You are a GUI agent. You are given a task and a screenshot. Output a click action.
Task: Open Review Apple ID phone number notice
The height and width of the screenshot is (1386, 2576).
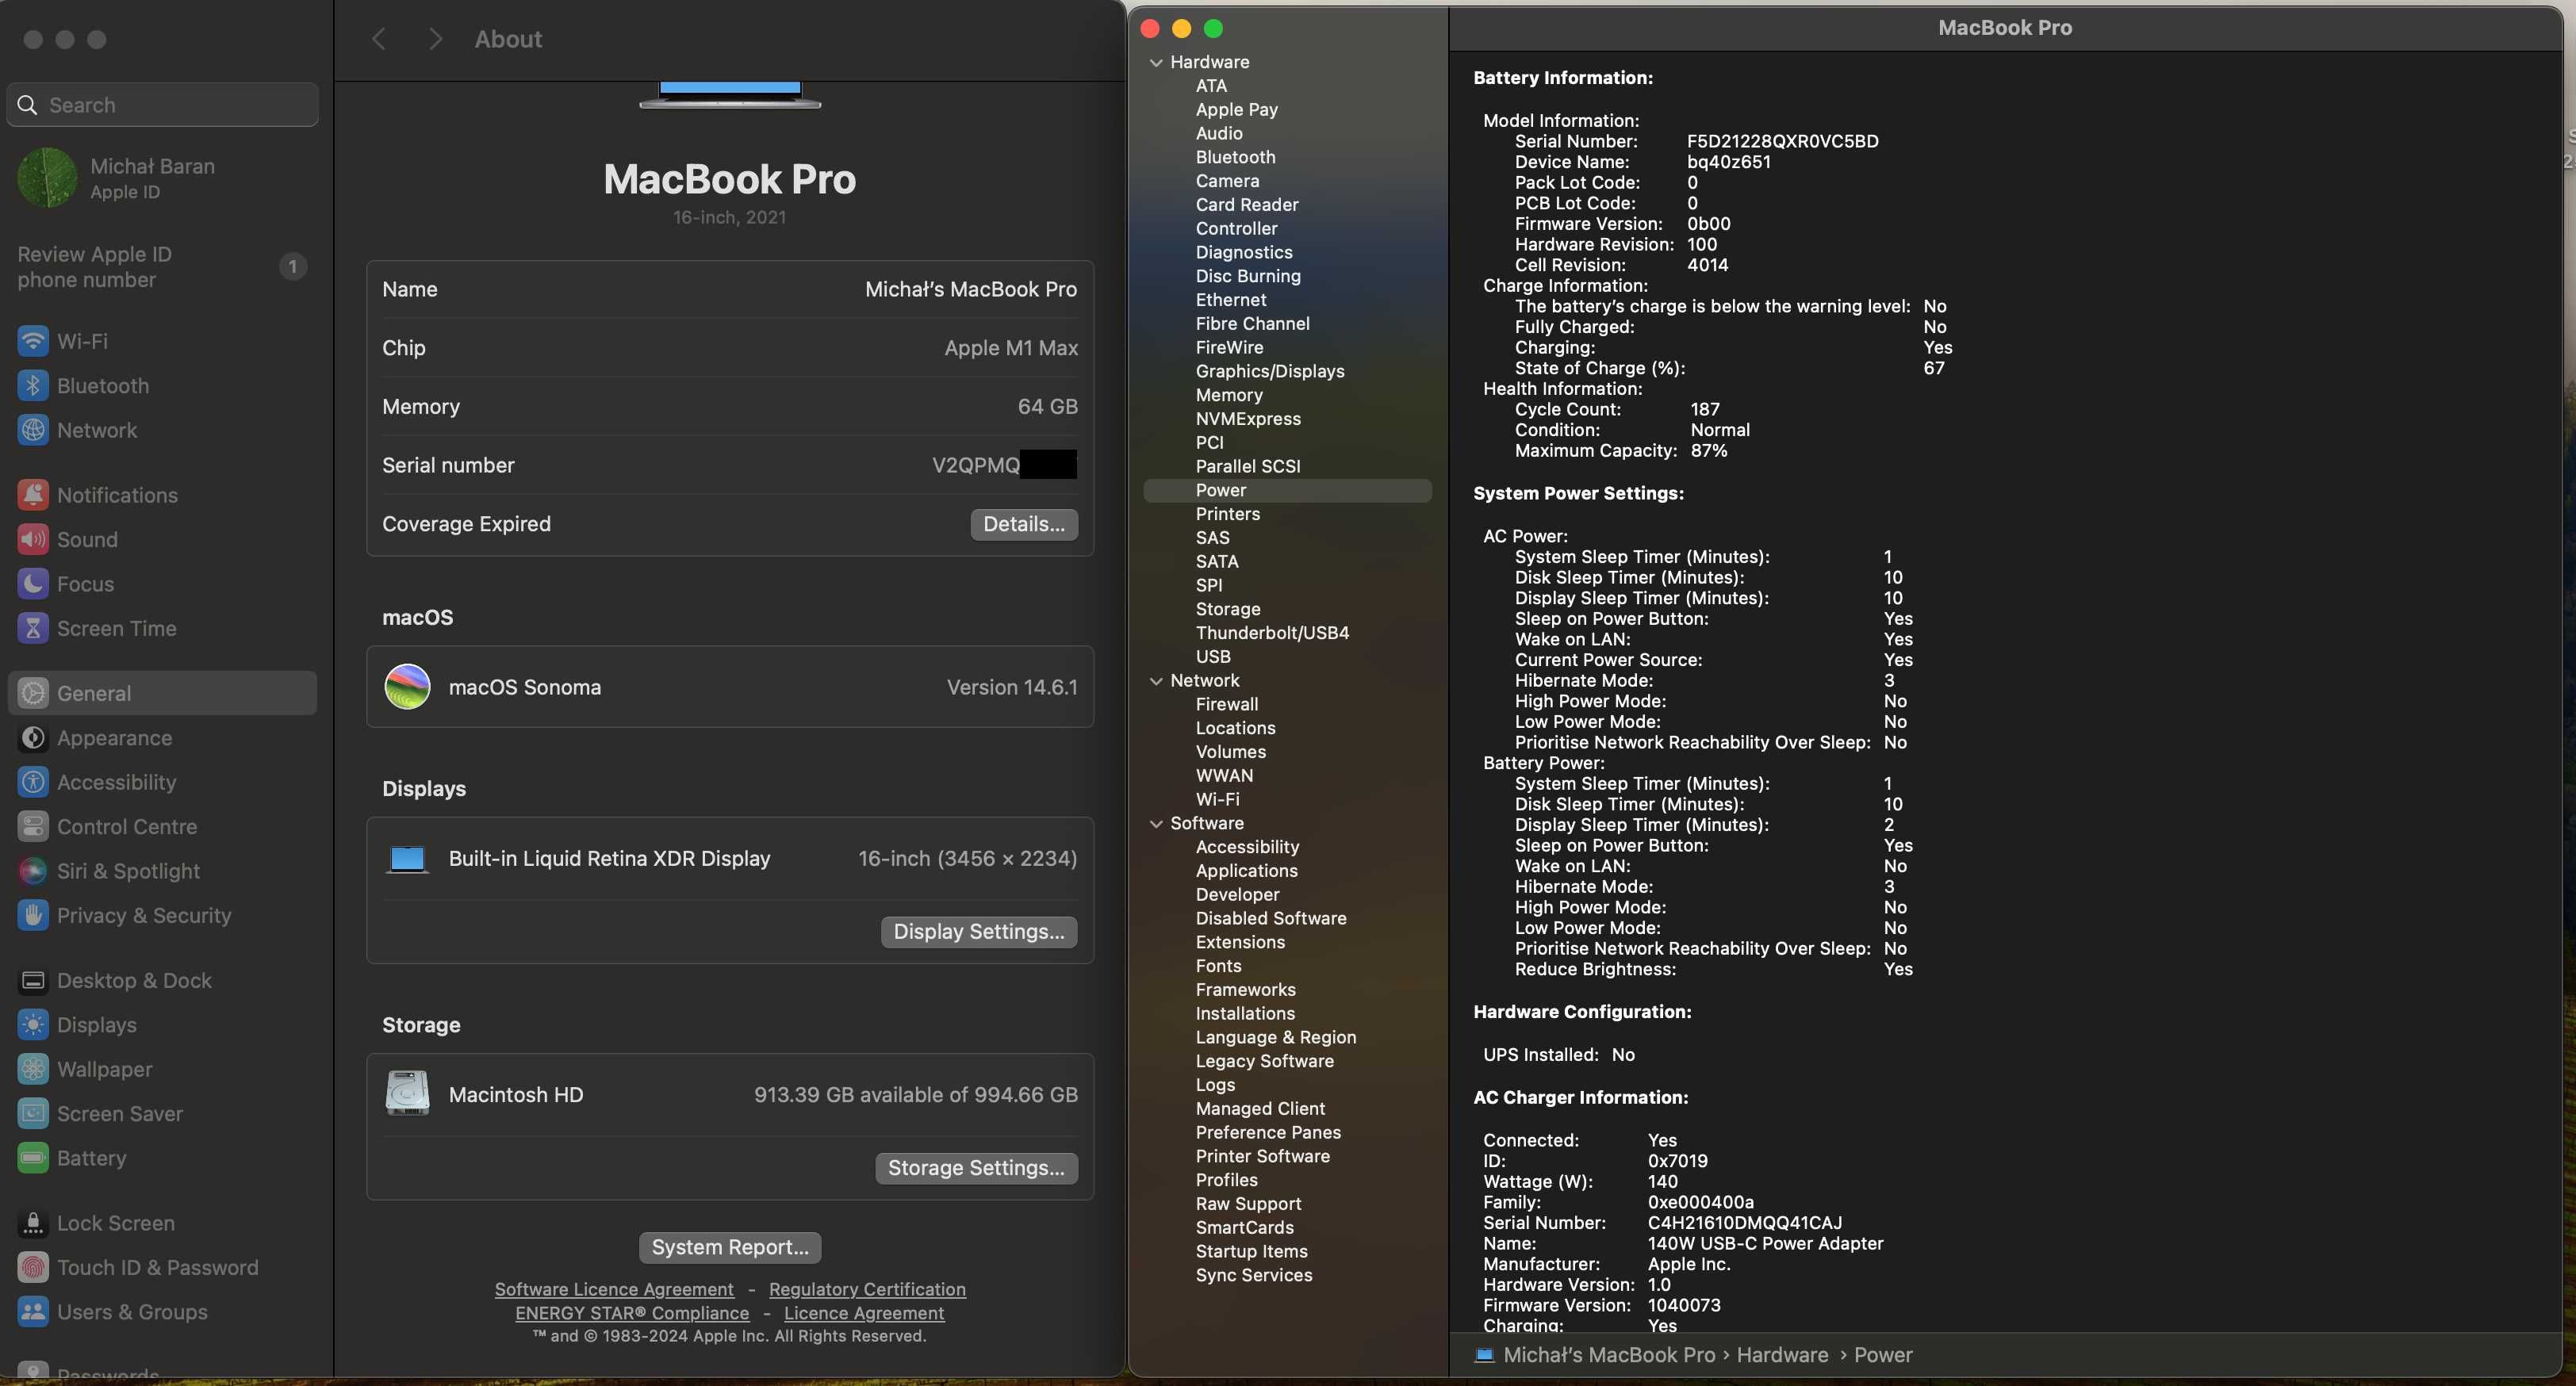tap(163, 266)
